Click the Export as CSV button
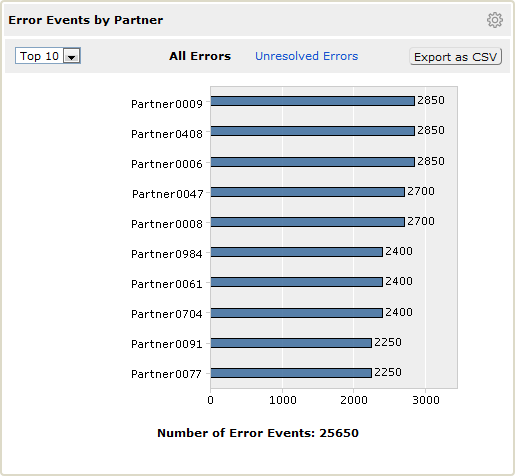Image resolution: width=515 pixels, height=476 pixels. point(455,57)
